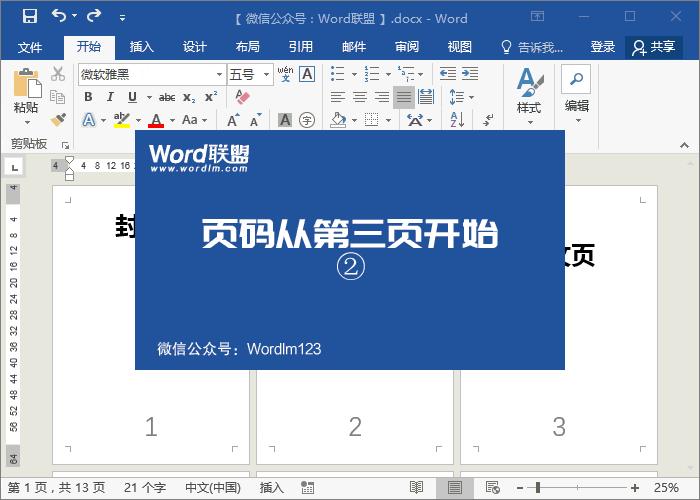Click the character border A icon
This screenshot has height=500, width=700.
click(307, 74)
